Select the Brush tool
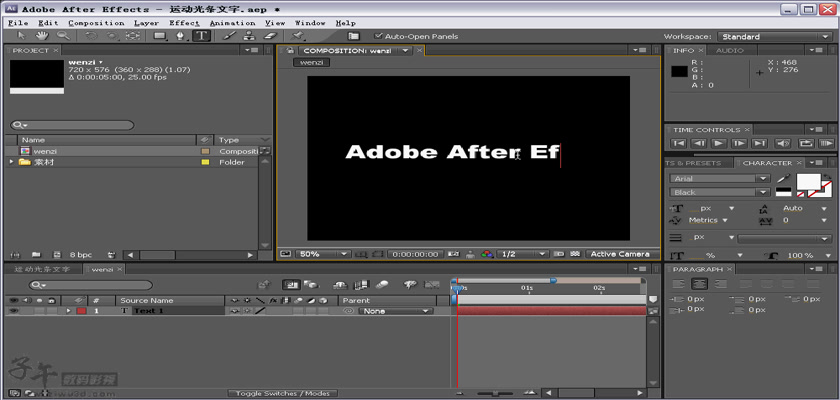The height and width of the screenshot is (400, 840). [x=229, y=36]
